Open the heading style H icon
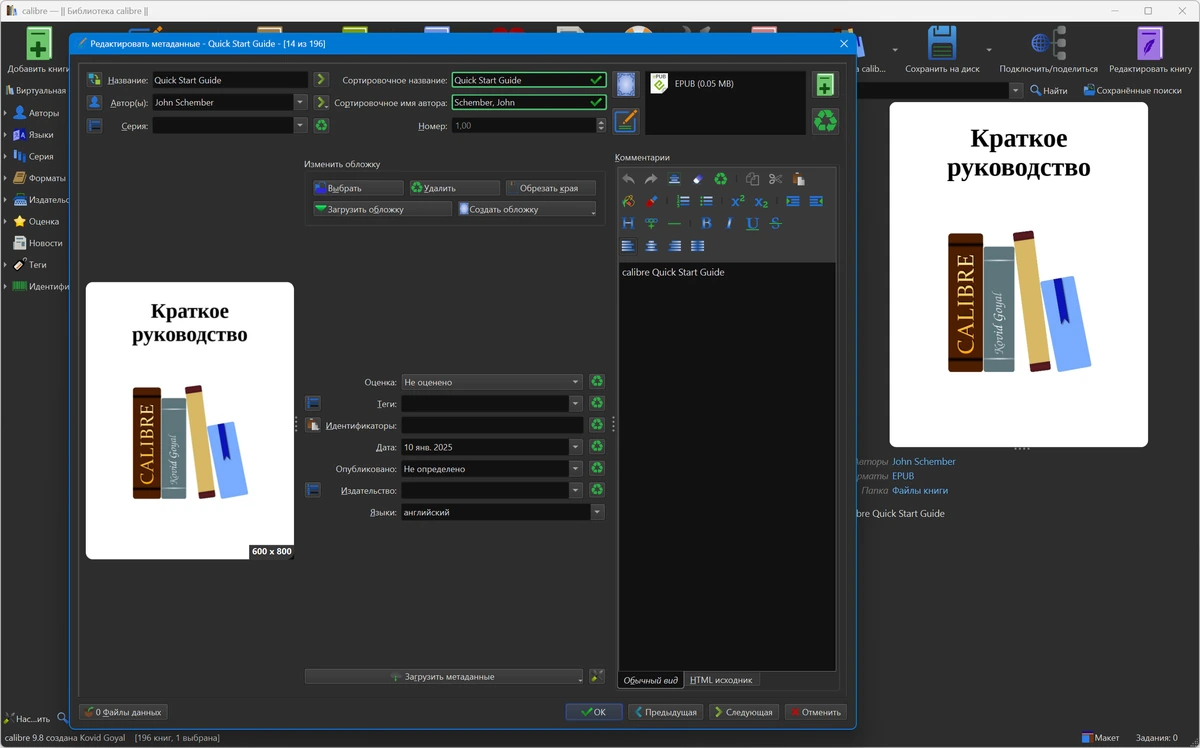Image resolution: width=1200 pixels, height=748 pixels. [x=628, y=223]
